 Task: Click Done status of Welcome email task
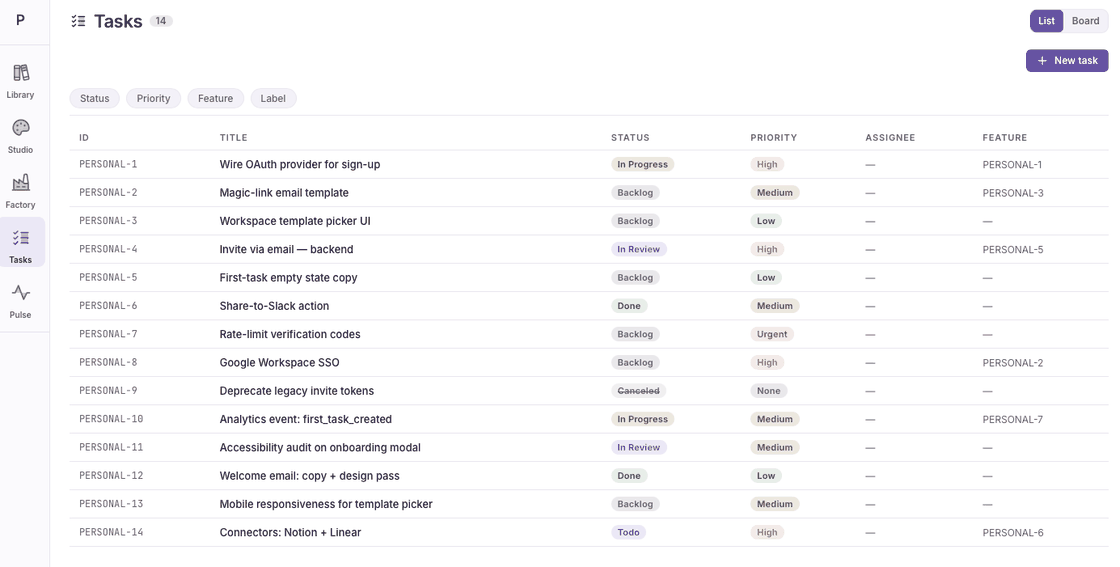coord(629,476)
